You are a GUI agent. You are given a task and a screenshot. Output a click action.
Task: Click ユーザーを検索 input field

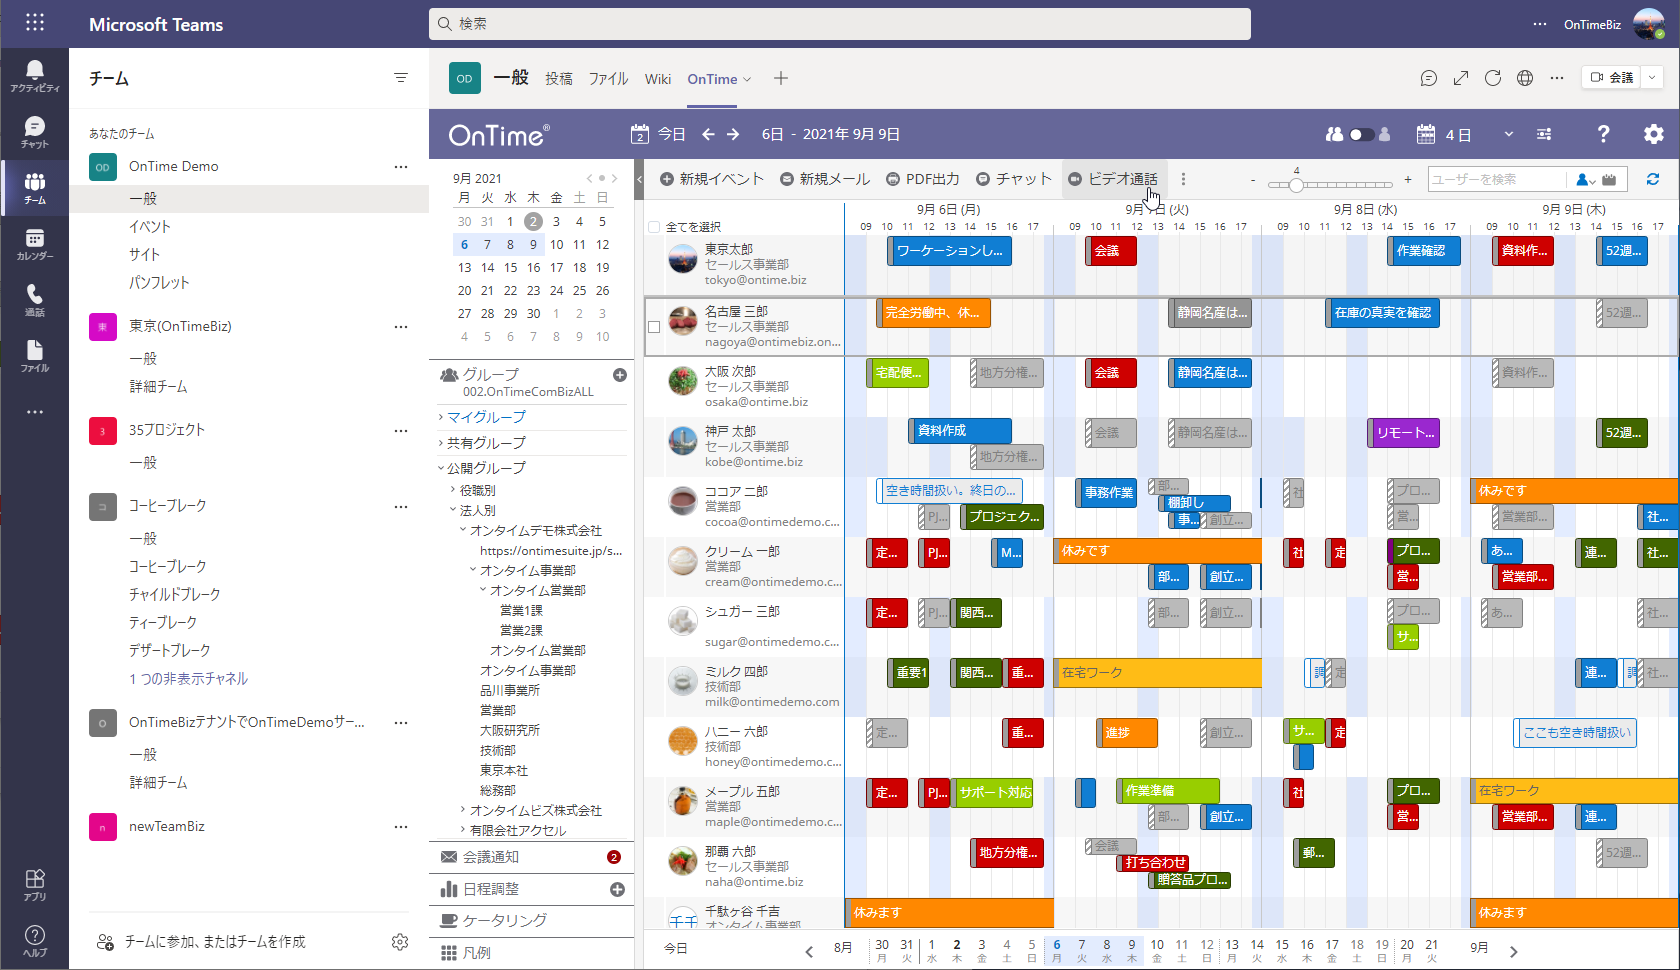click(1497, 179)
